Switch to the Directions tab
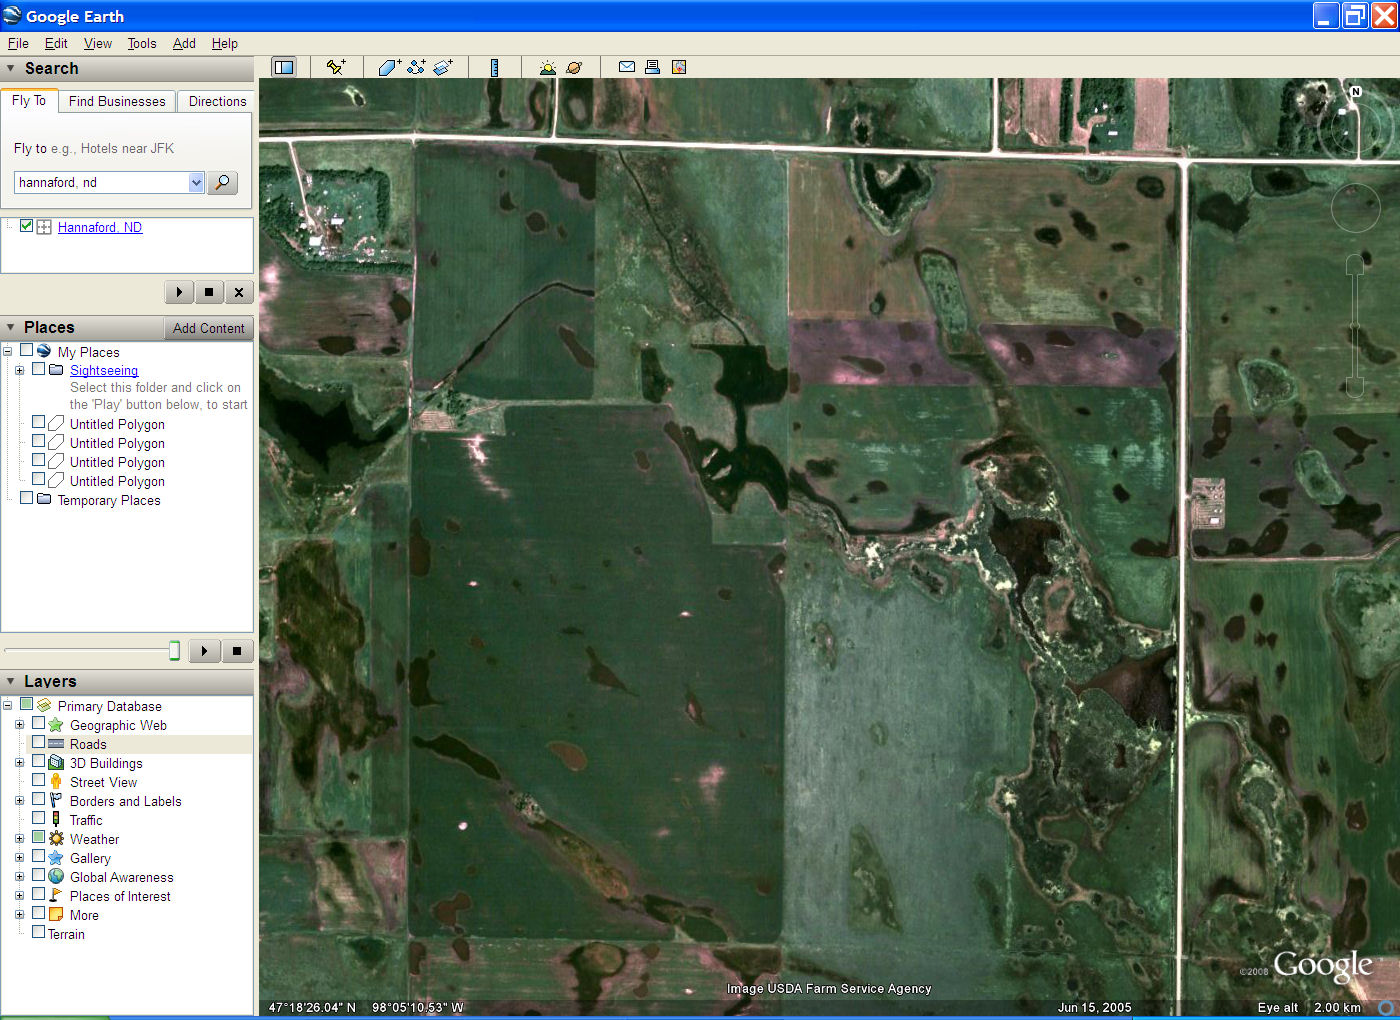This screenshot has height=1020, width=1400. (x=217, y=101)
